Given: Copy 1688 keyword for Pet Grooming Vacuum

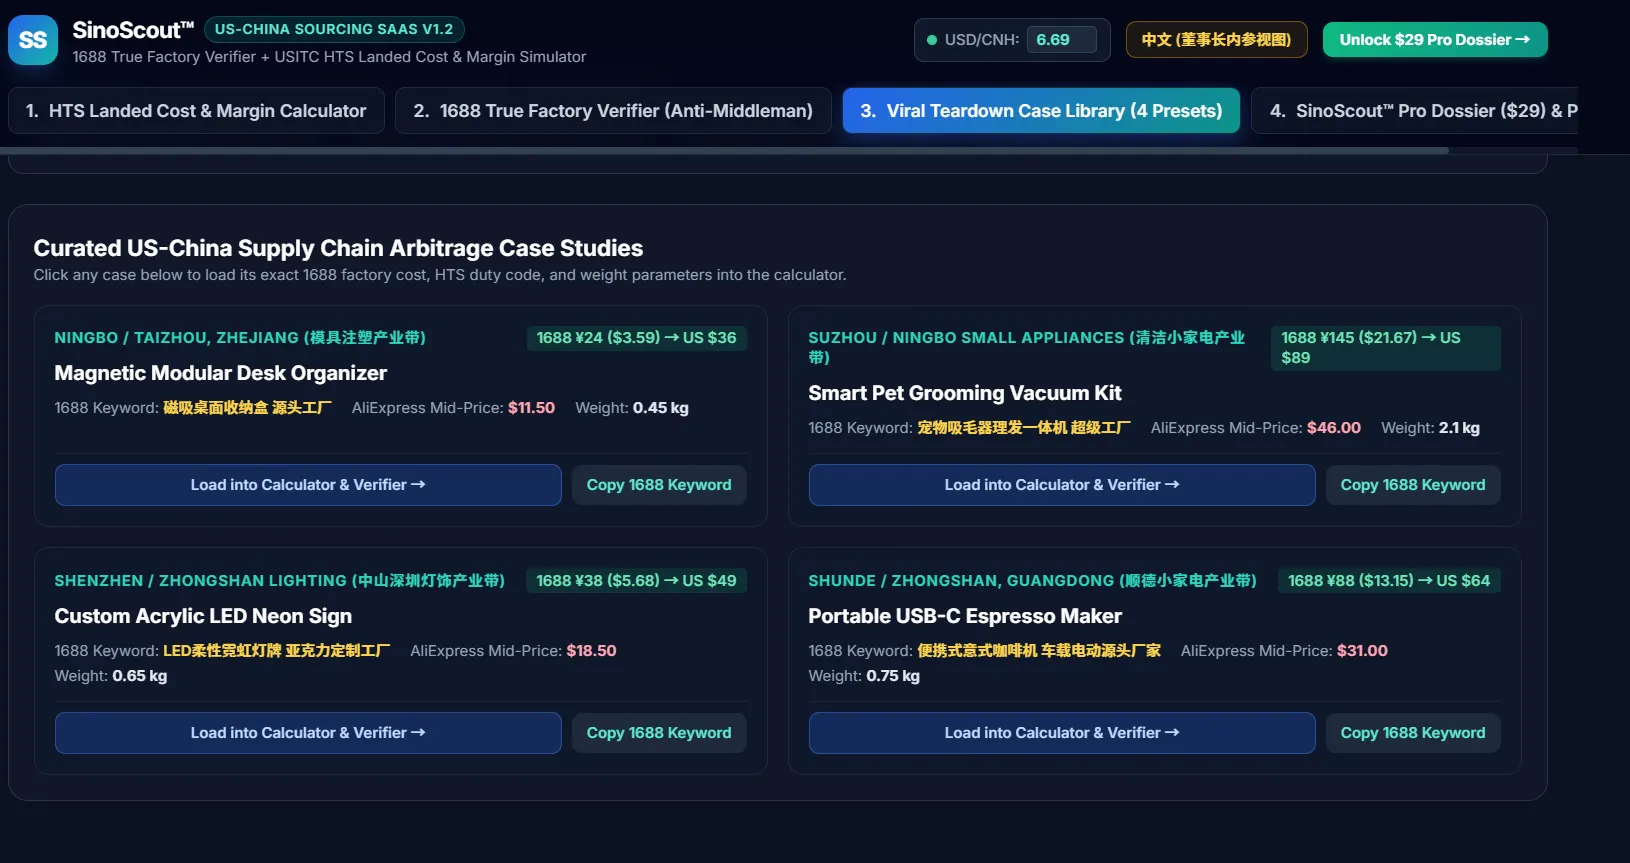Looking at the screenshot, I should pos(1413,485).
